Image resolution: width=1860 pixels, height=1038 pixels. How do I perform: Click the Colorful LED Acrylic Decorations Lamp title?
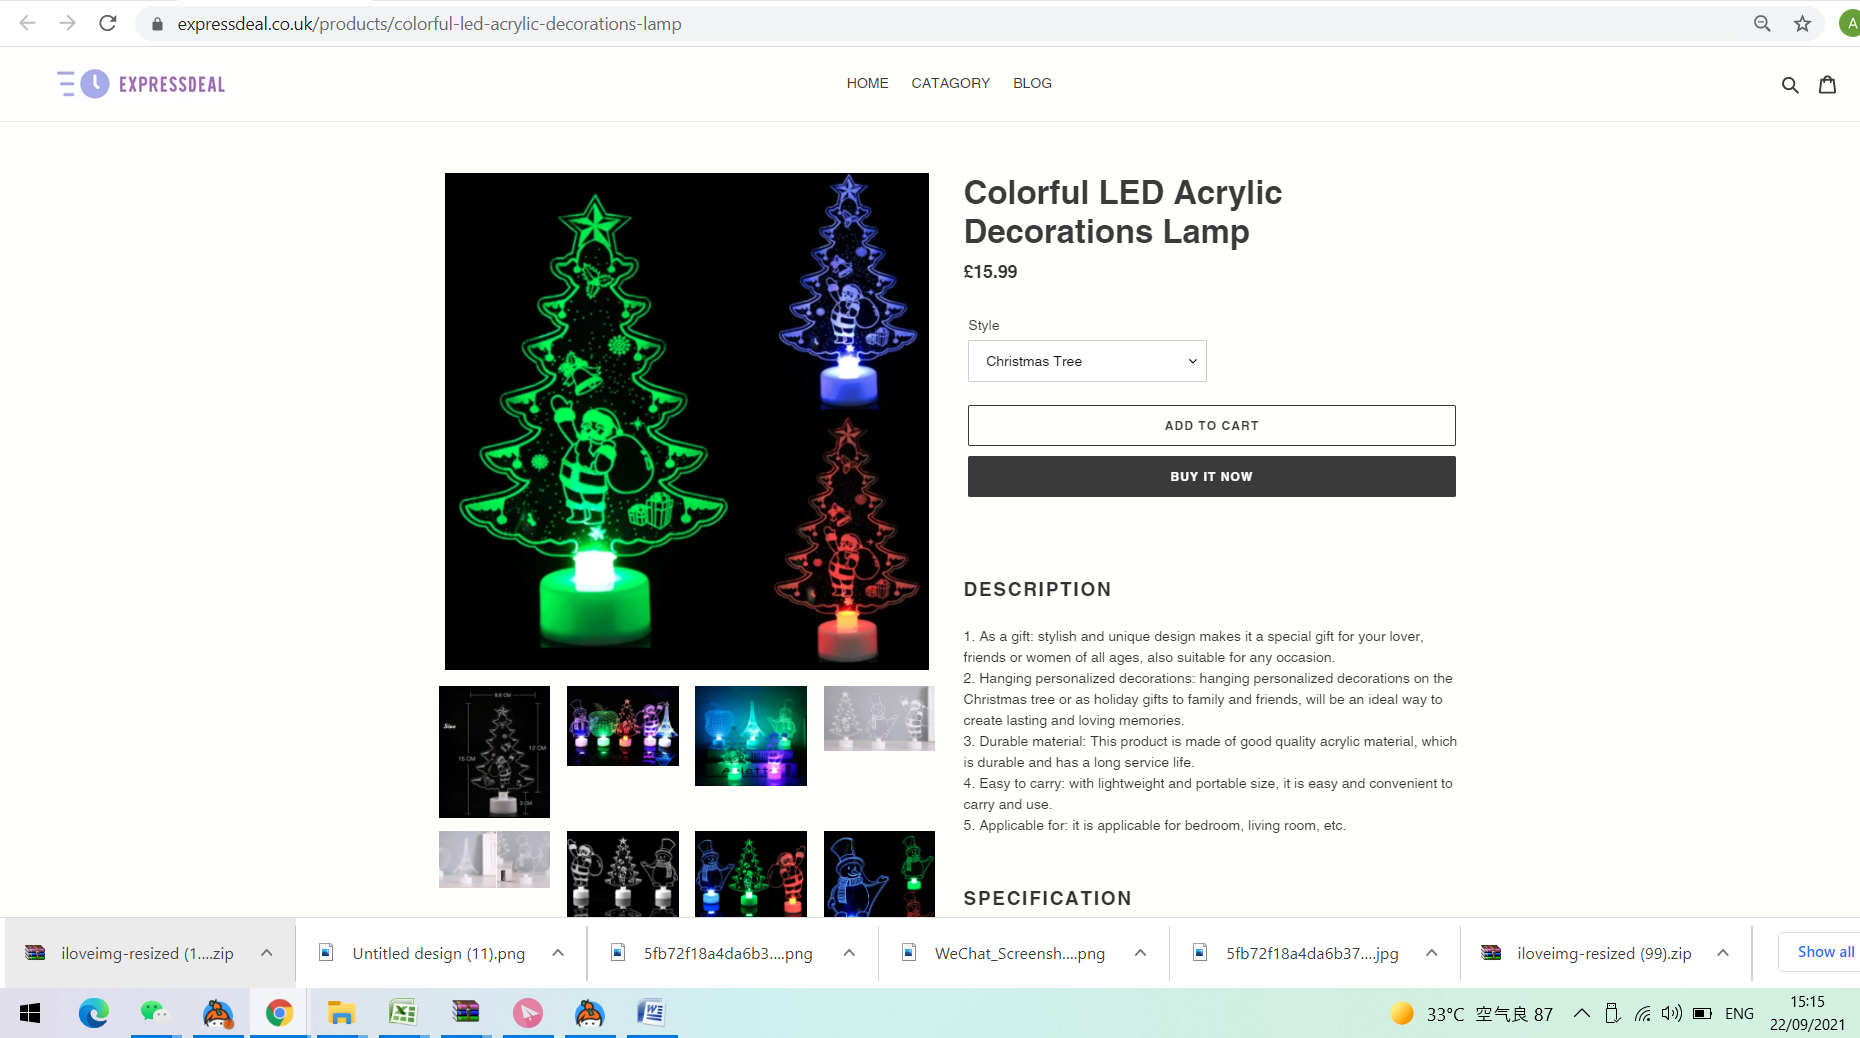pos(1122,212)
